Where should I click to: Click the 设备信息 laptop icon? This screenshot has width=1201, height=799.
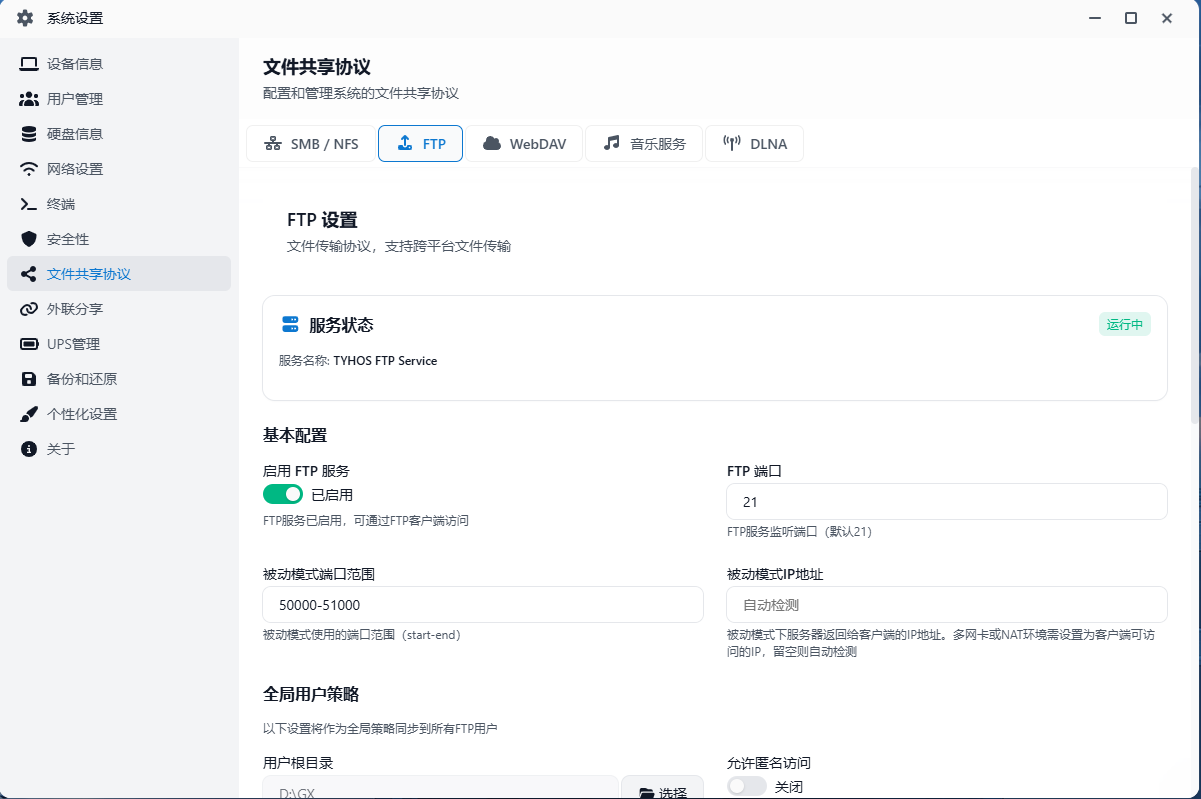[29, 64]
